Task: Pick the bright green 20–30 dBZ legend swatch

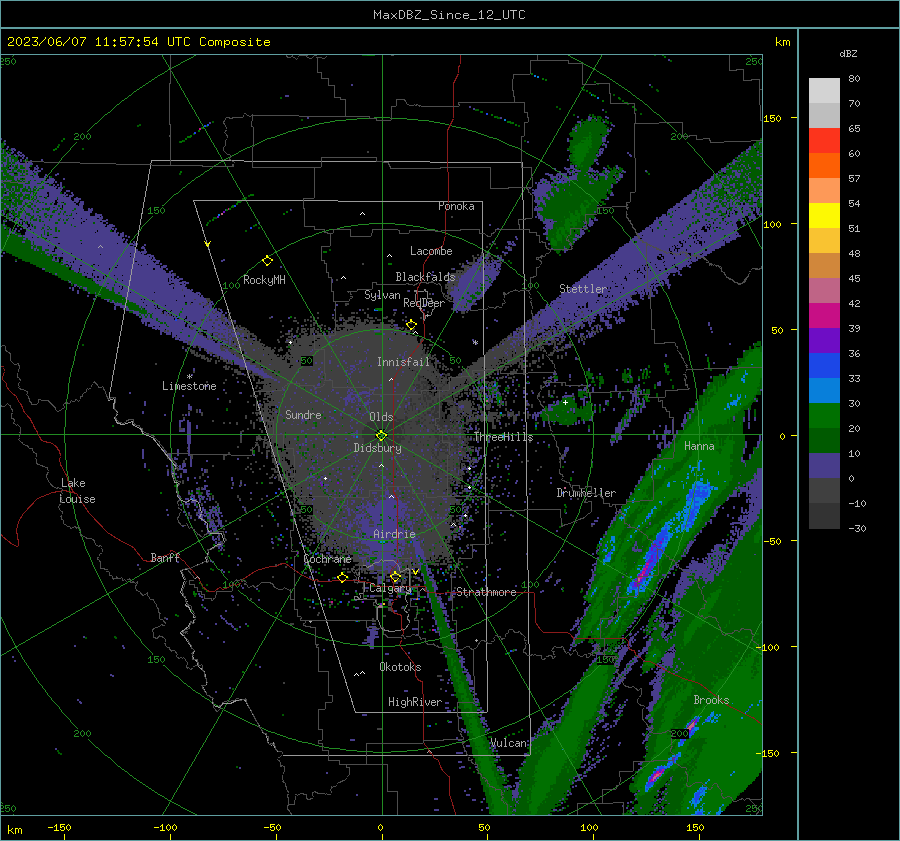Action: [824, 416]
